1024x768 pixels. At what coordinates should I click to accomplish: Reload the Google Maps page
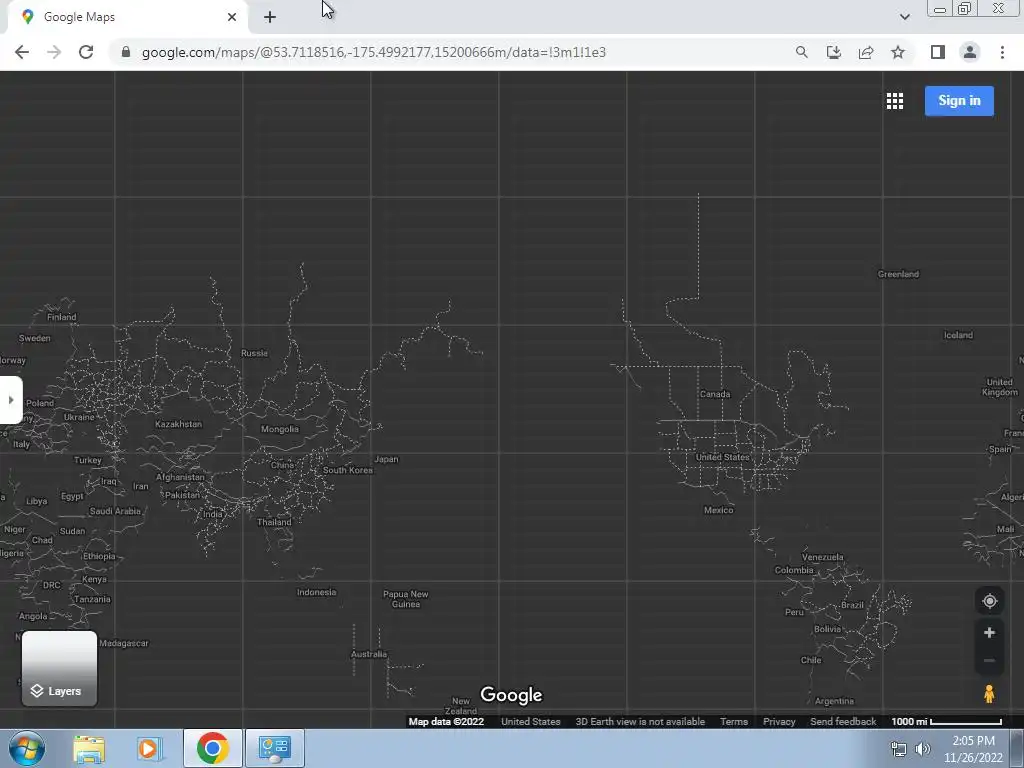pyautogui.click(x=86, y=52)
